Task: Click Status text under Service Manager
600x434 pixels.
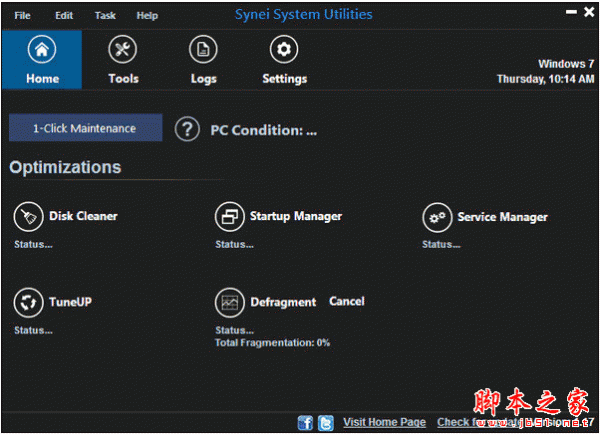Action: coord(441,244)
